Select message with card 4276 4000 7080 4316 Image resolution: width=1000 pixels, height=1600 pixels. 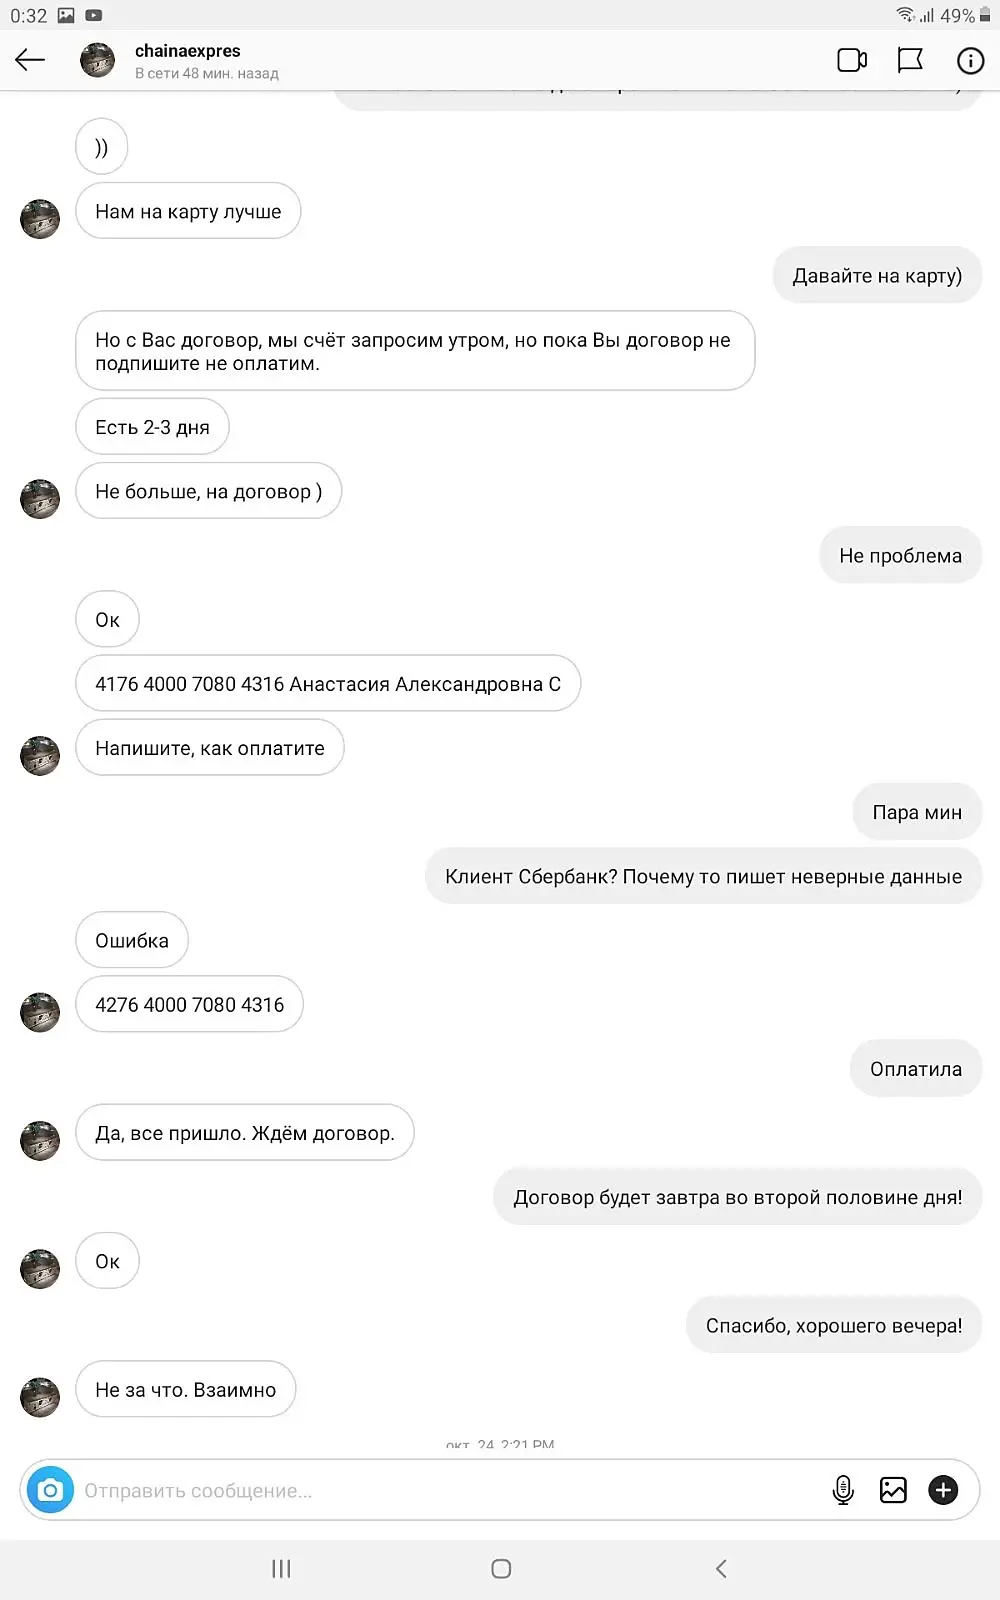[190, 1004]
